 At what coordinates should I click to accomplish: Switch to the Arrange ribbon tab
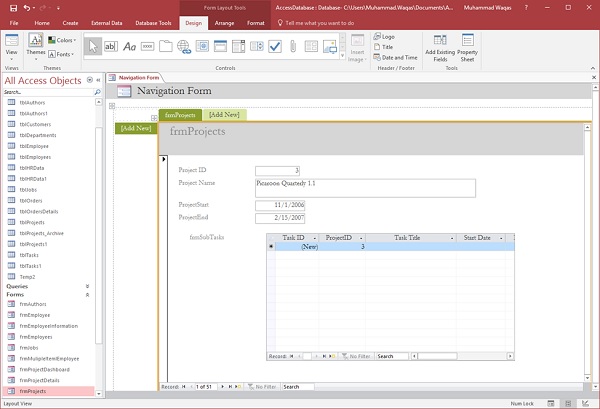(224, 21)
